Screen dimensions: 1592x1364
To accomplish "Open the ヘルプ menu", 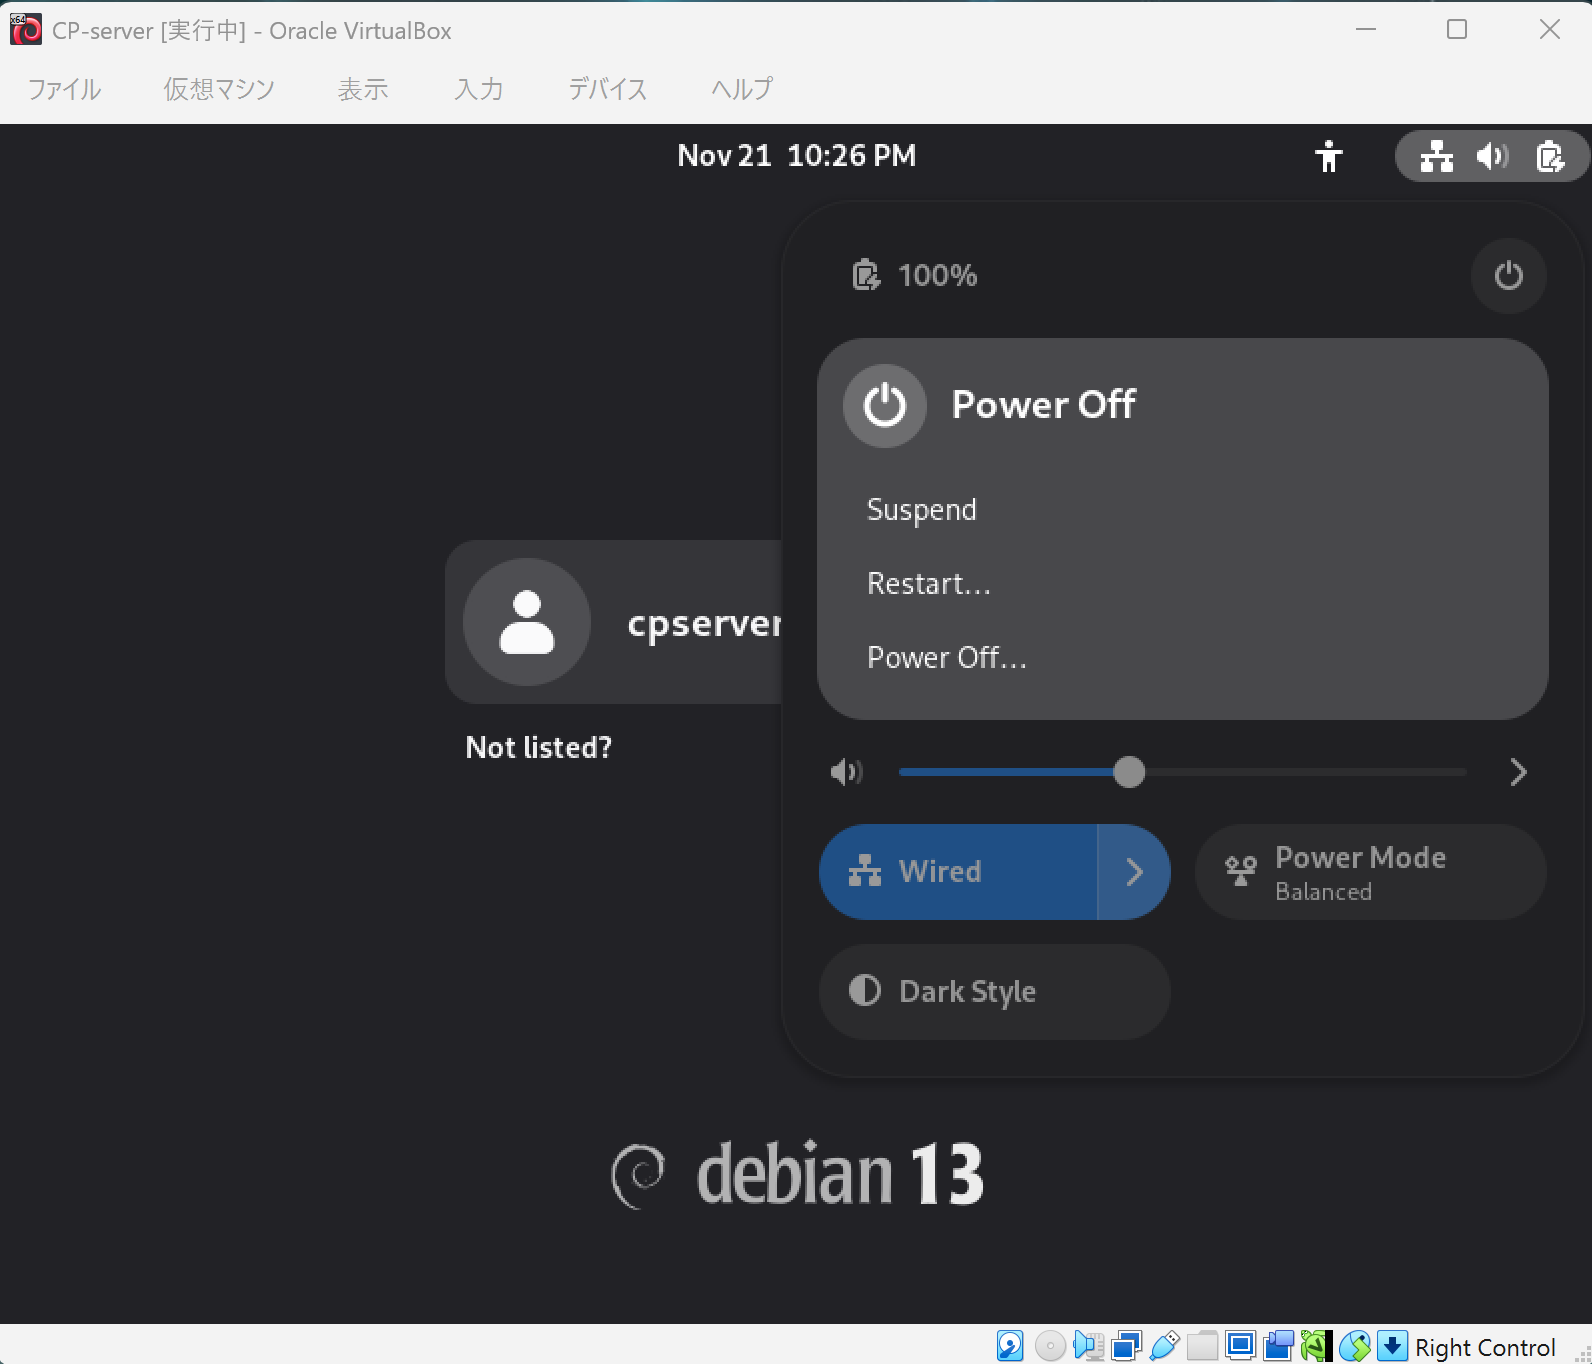I will [x=742, y=89].
